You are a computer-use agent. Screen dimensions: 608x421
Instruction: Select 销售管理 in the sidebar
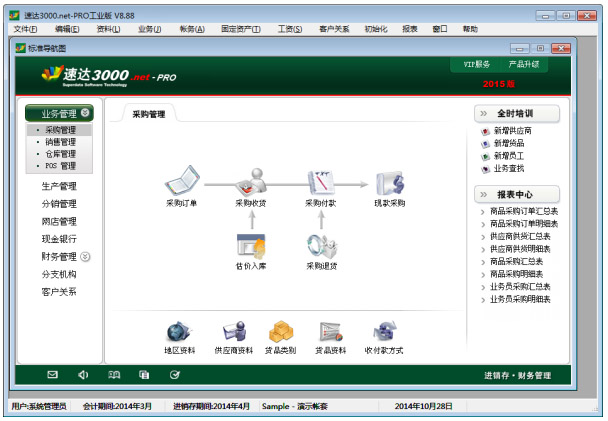tap(59, 142)
